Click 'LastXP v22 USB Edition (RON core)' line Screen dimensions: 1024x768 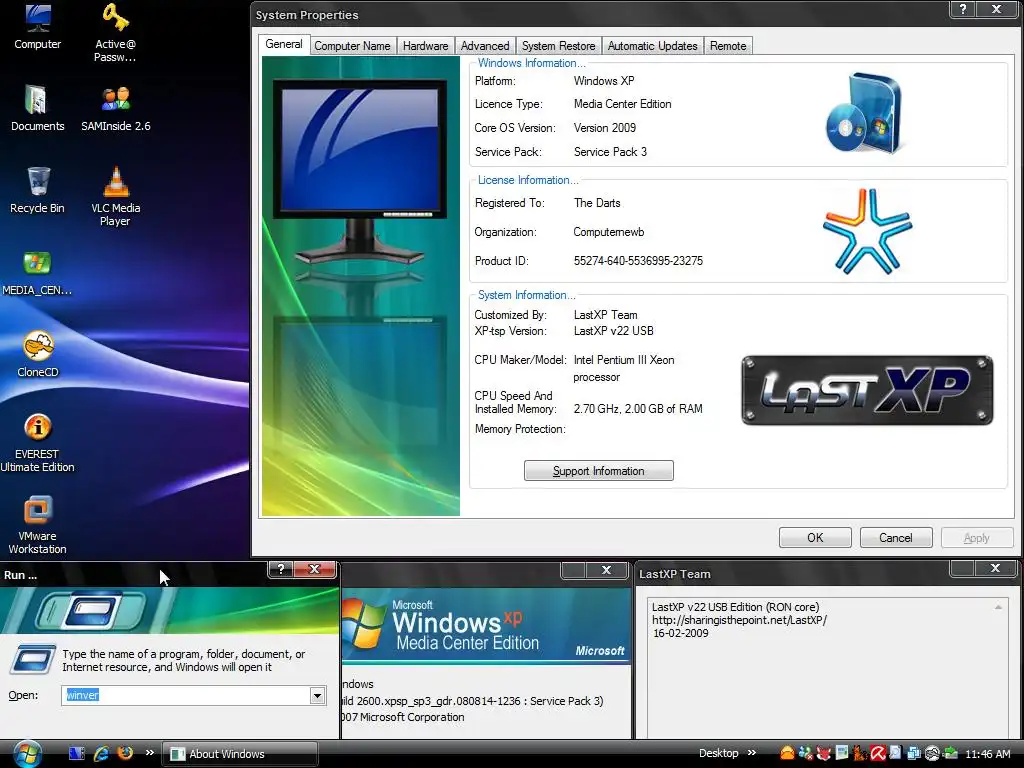pos(735,607)
